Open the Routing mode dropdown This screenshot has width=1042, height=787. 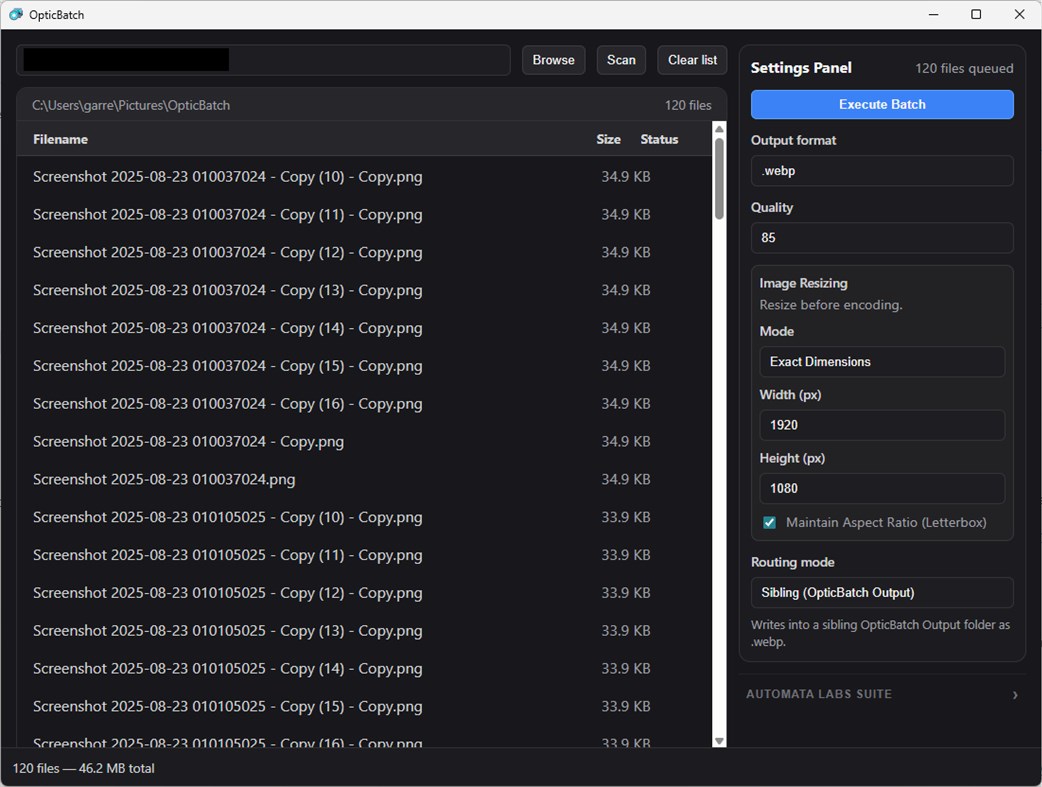pos(881,592)
